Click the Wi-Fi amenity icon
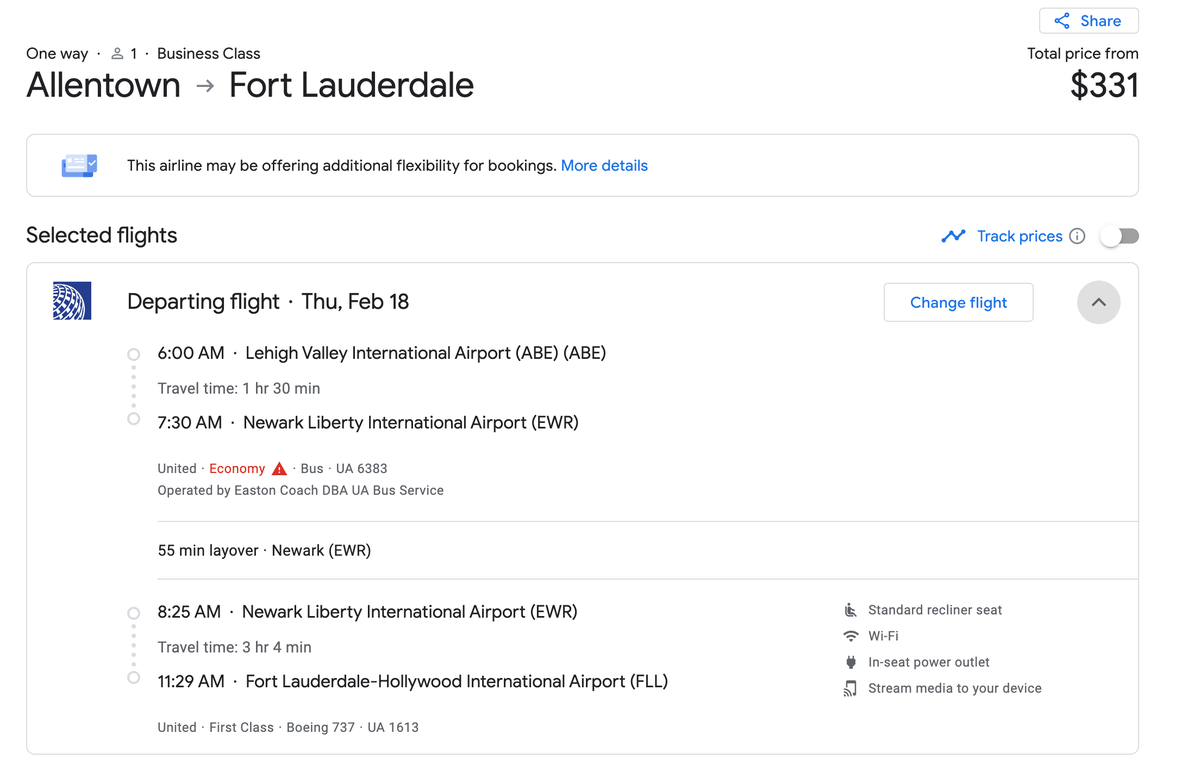The image size is (1200, 771). pyautogui.click(x=850, y=636)
